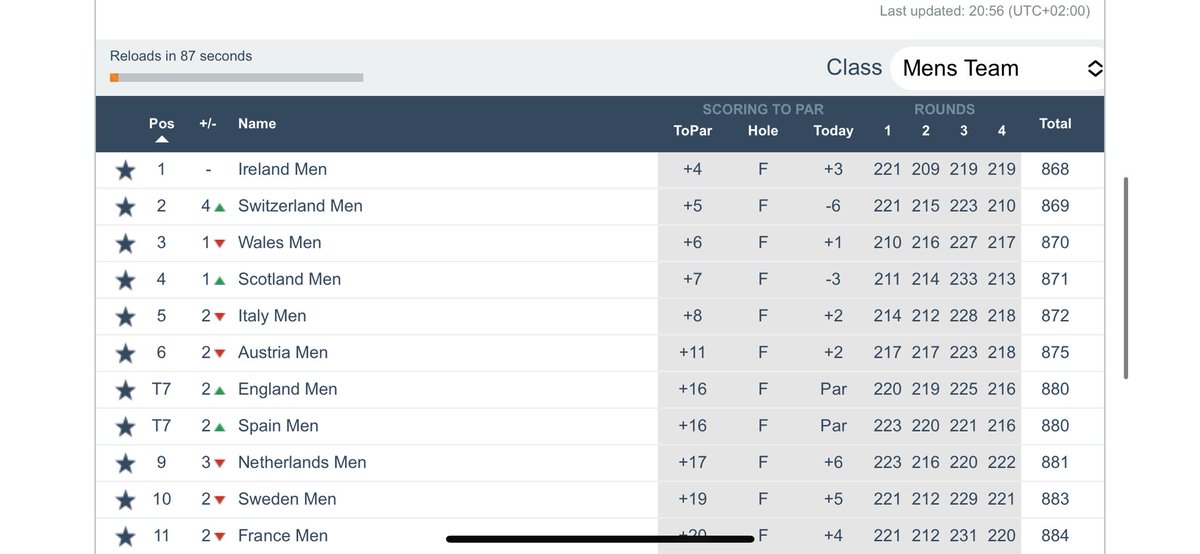Viewport: 1200px width, 554px height.
Task: Sort leaderboard by Pos column arrow
Action: [161, 140]
